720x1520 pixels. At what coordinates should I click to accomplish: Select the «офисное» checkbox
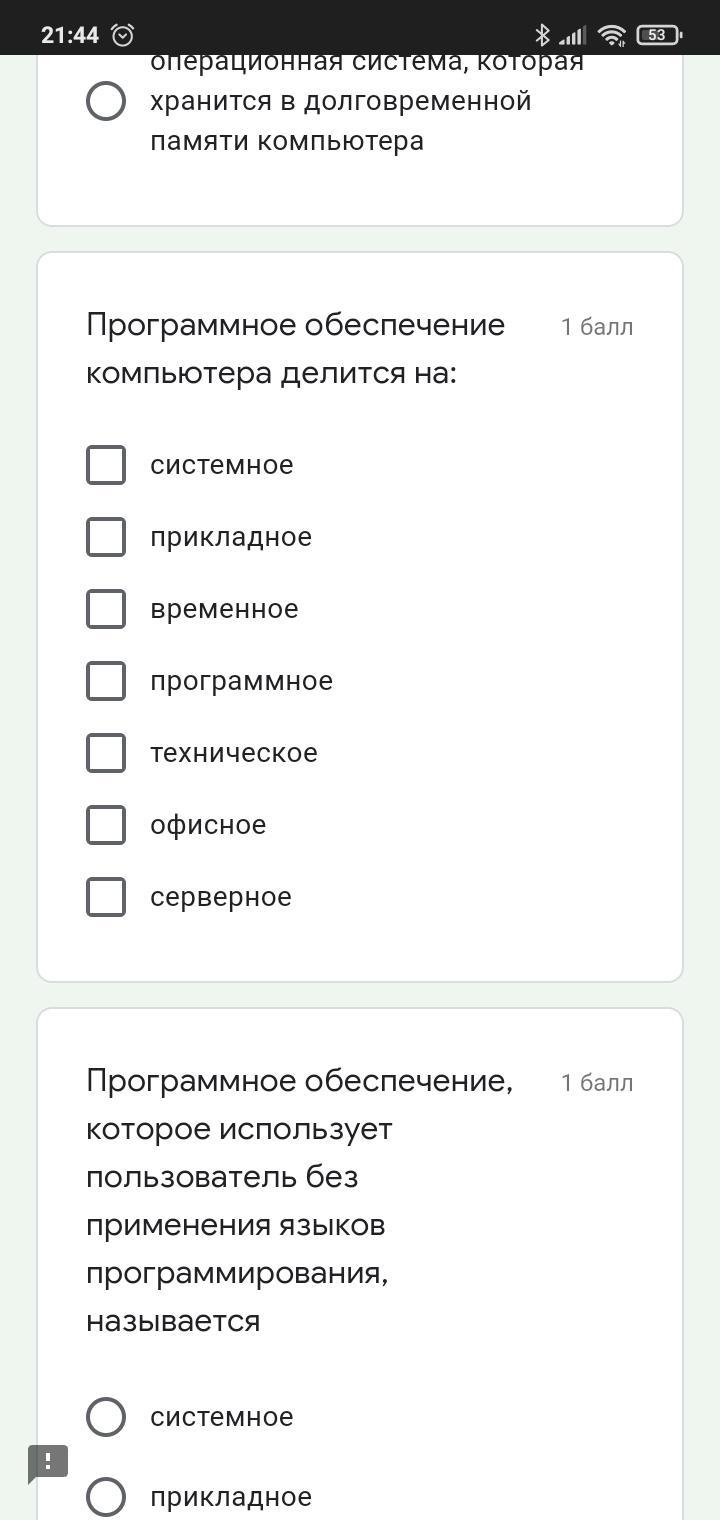click(x=106, y=825)
